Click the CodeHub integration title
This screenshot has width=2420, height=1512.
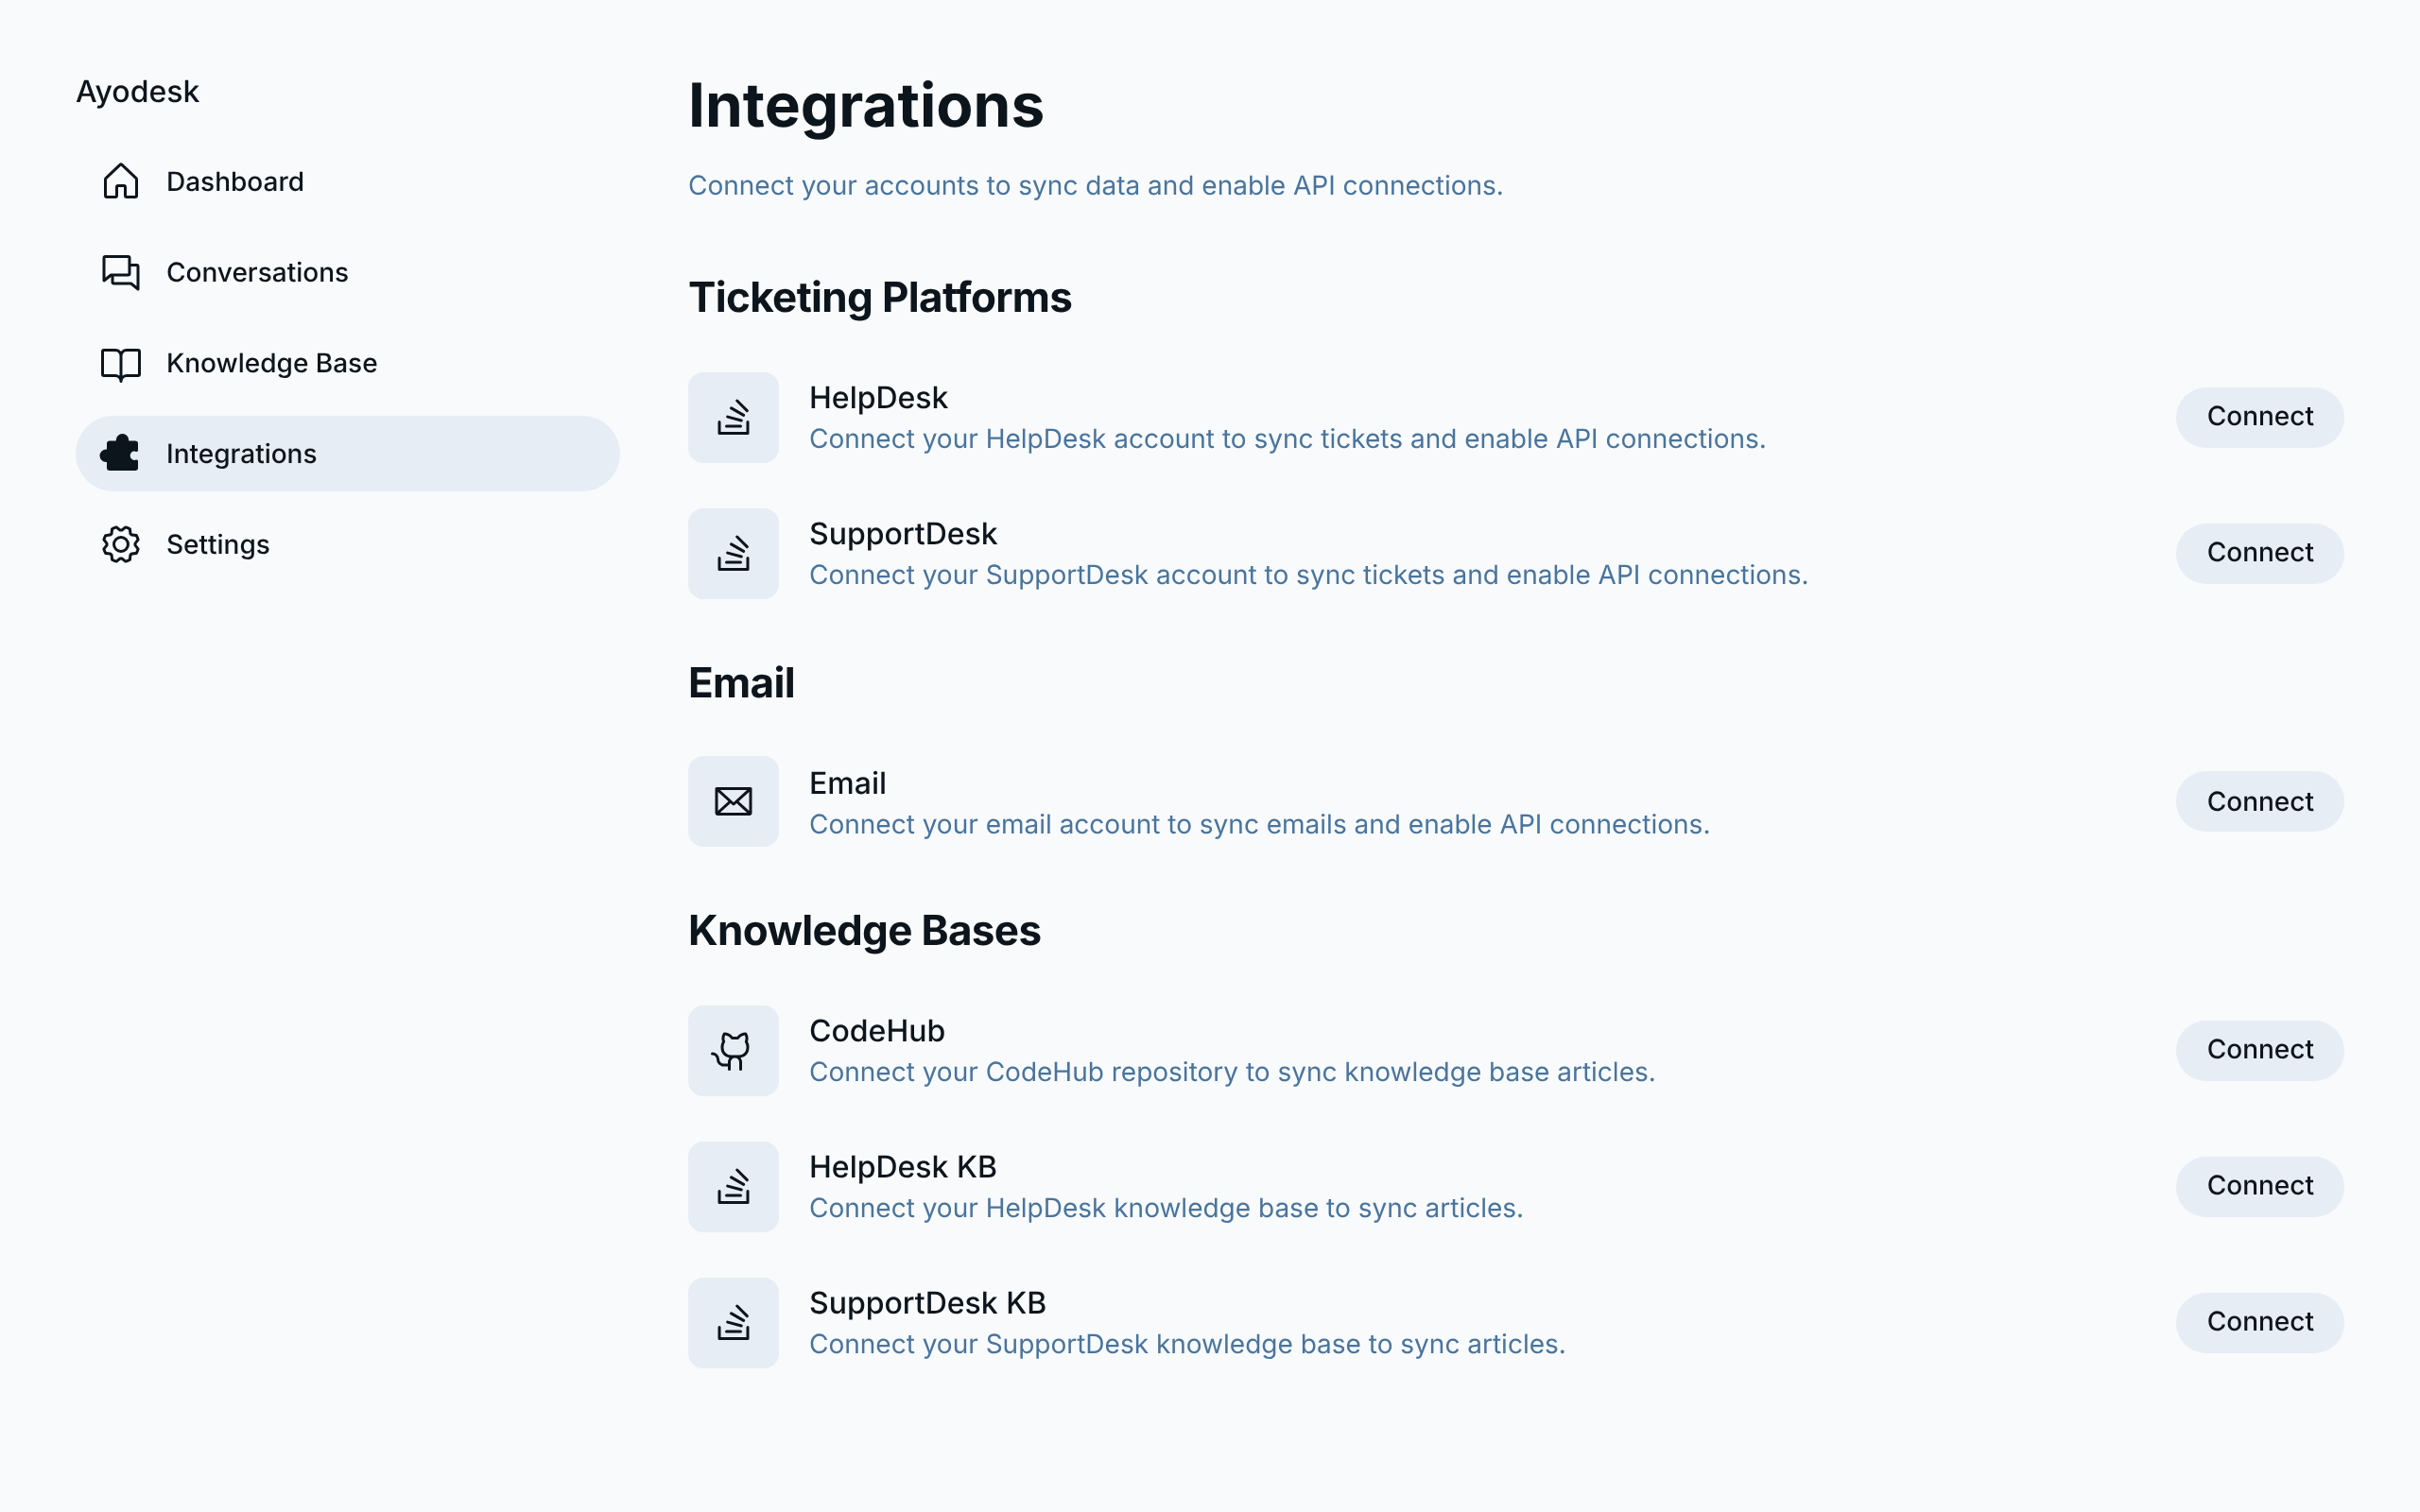(877, 1031)
